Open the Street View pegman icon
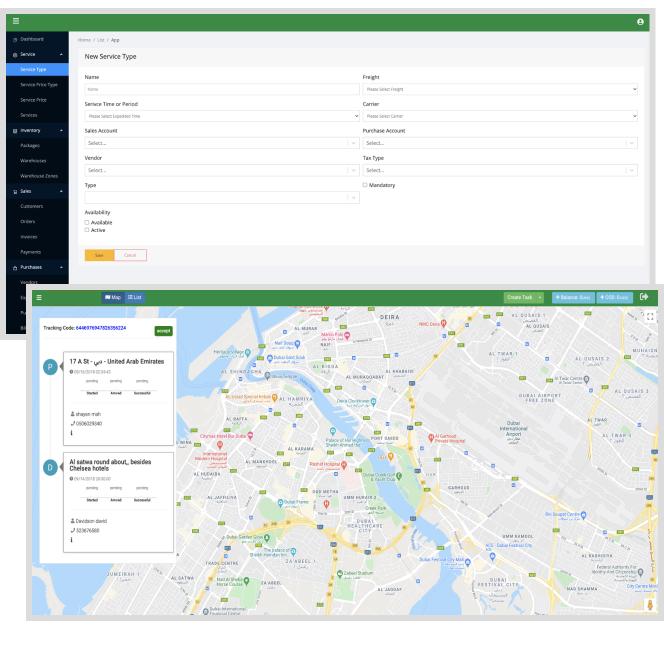 click(x=650, y=605)
